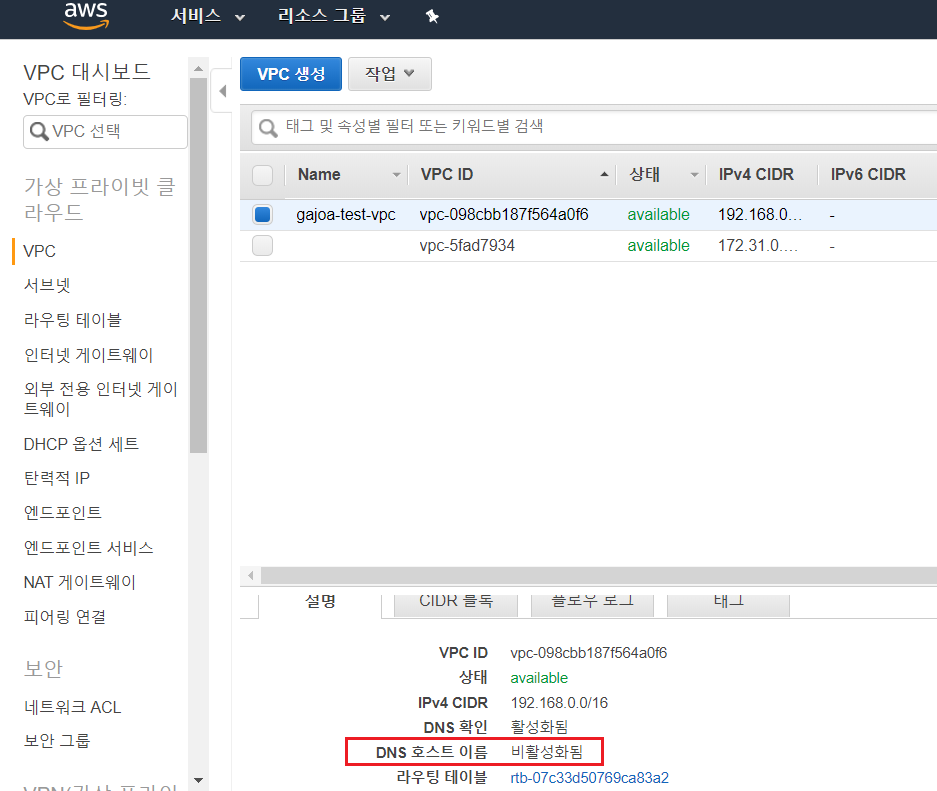Image resolution: width=937 pixels, height=791 pixels.
Task: Open 엔드포인트 서비스 in the sidebar
Action: tap(88, 547)
